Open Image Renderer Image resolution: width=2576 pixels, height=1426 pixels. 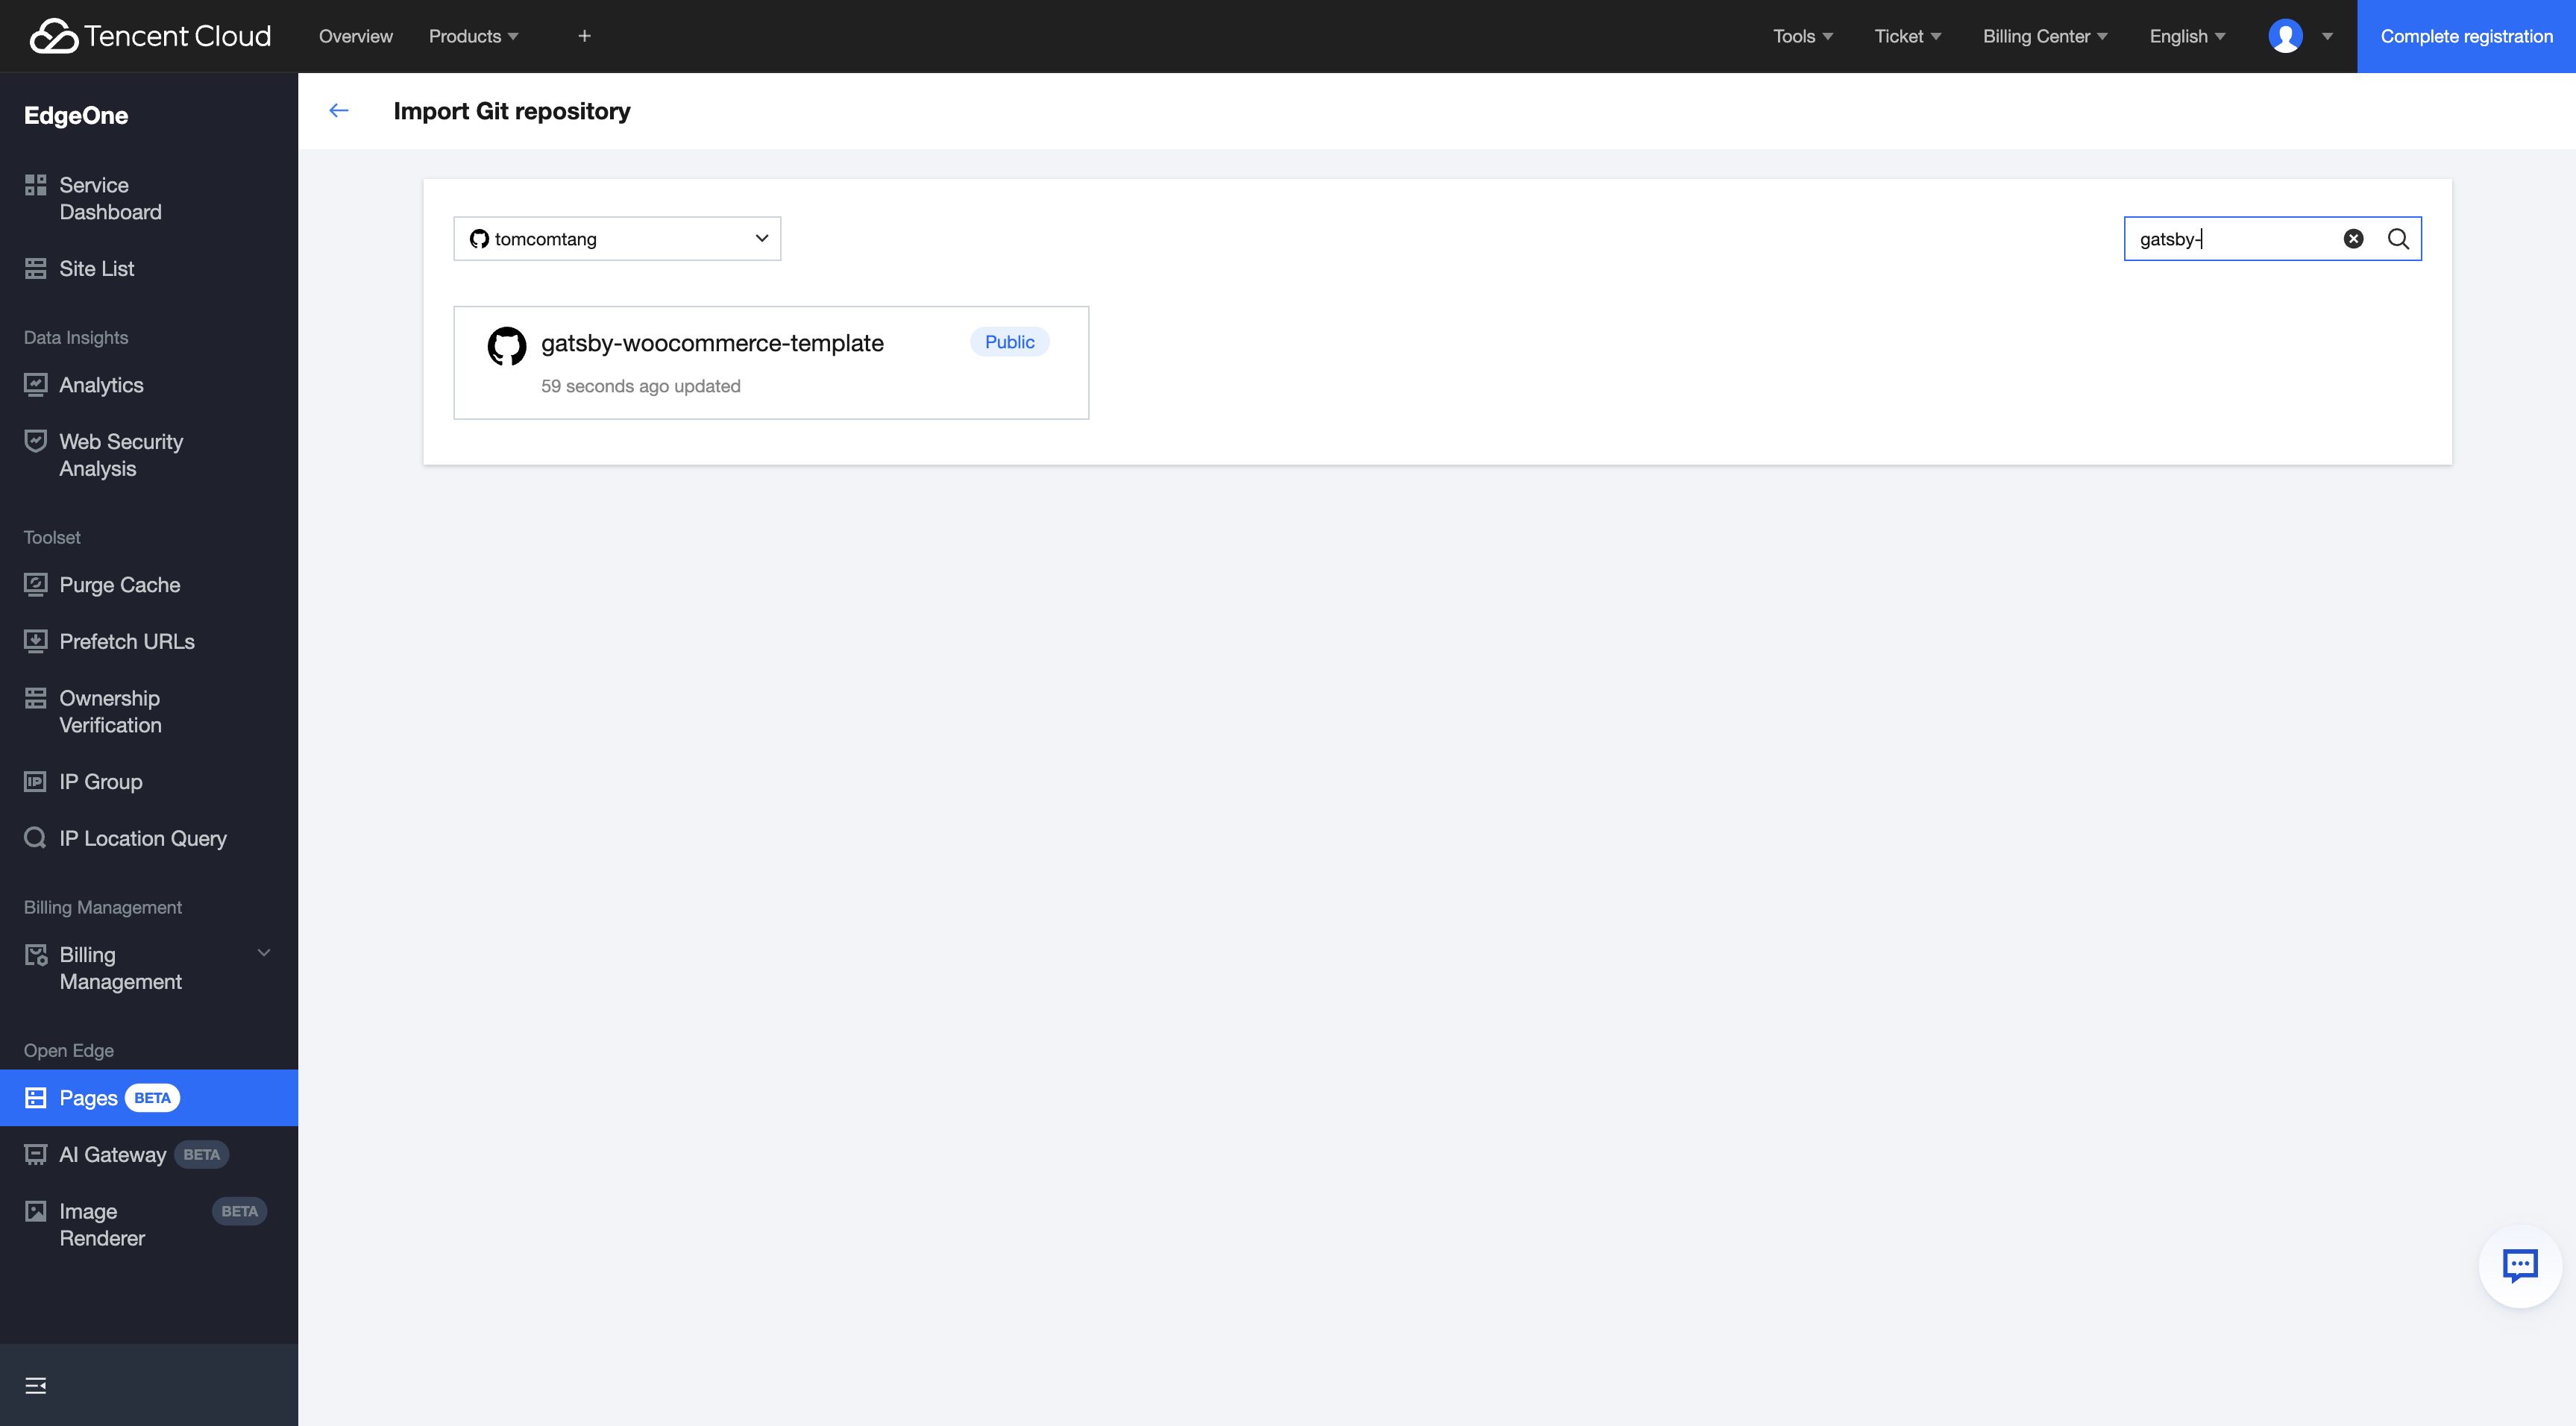(149, 1224)
